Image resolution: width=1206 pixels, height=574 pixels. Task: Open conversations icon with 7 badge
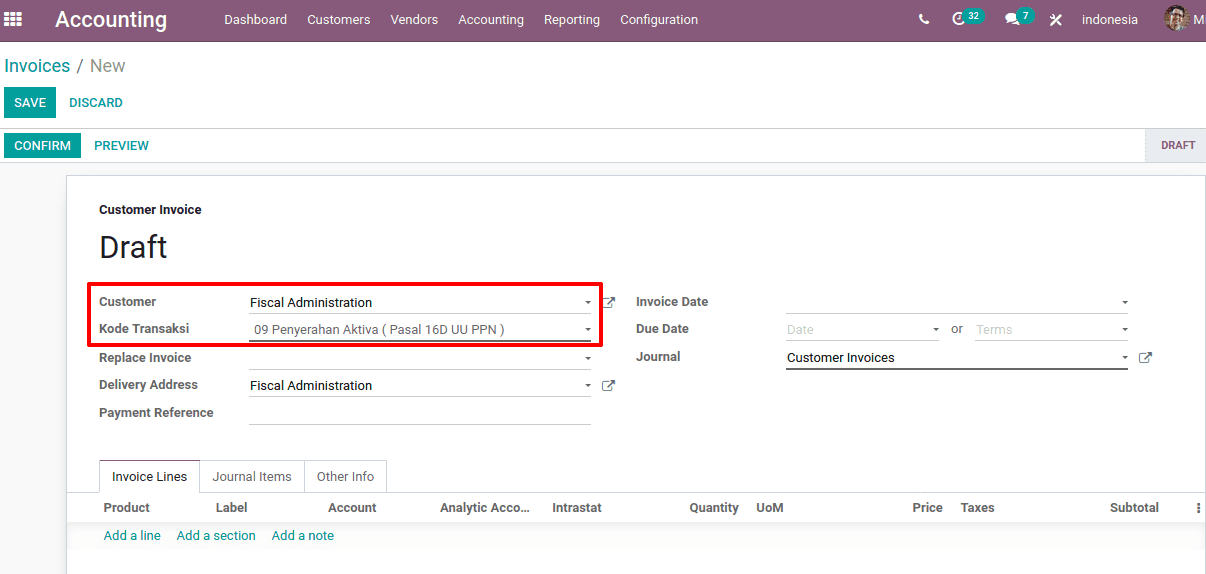1018,18
